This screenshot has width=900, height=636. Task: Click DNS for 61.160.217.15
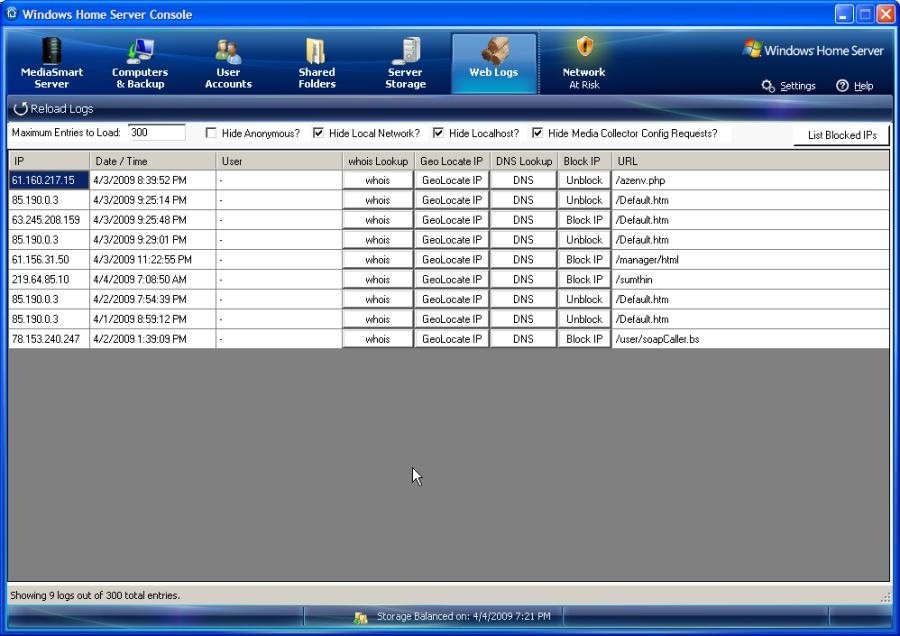click(523, 180)
